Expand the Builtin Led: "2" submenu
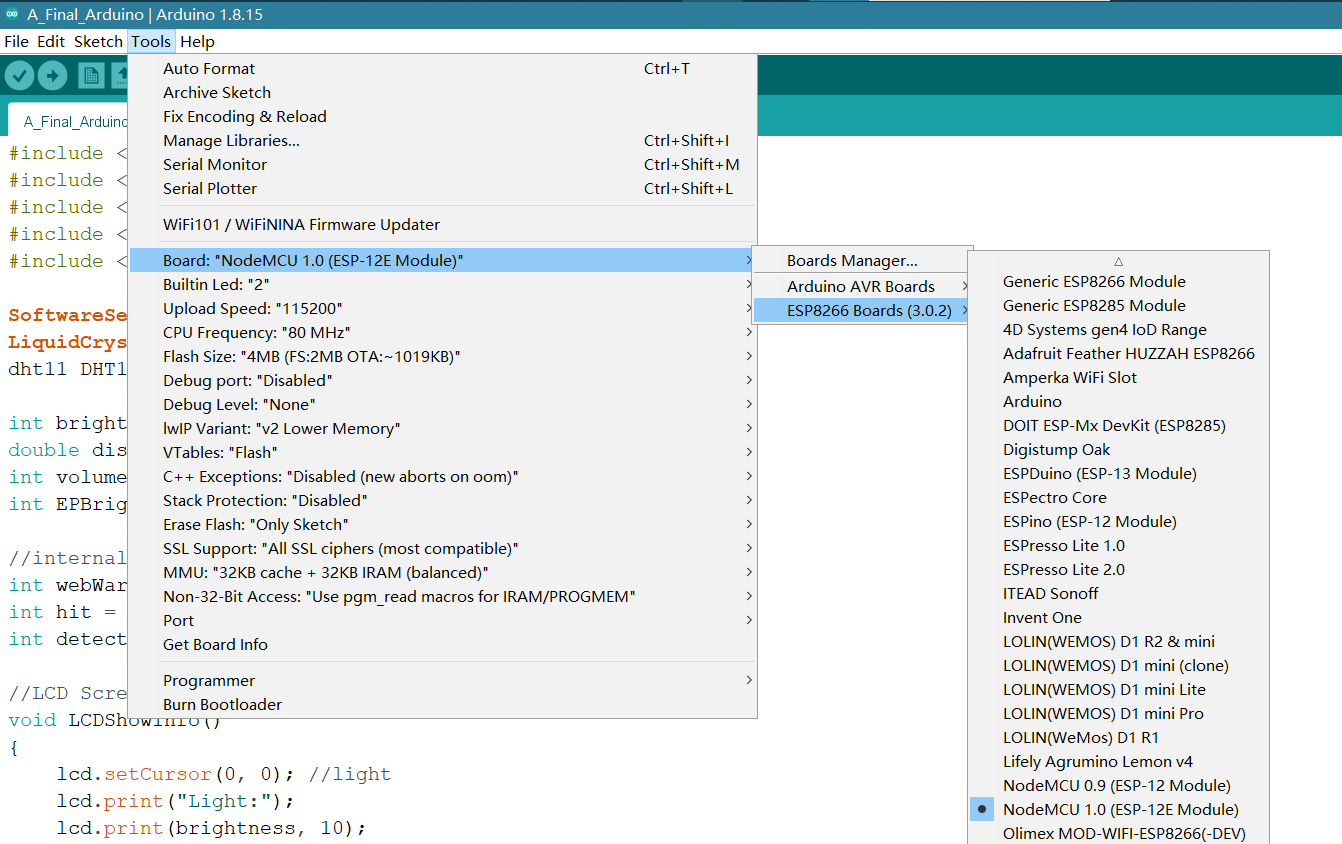 pyautogui.click(x=443, y=285)
